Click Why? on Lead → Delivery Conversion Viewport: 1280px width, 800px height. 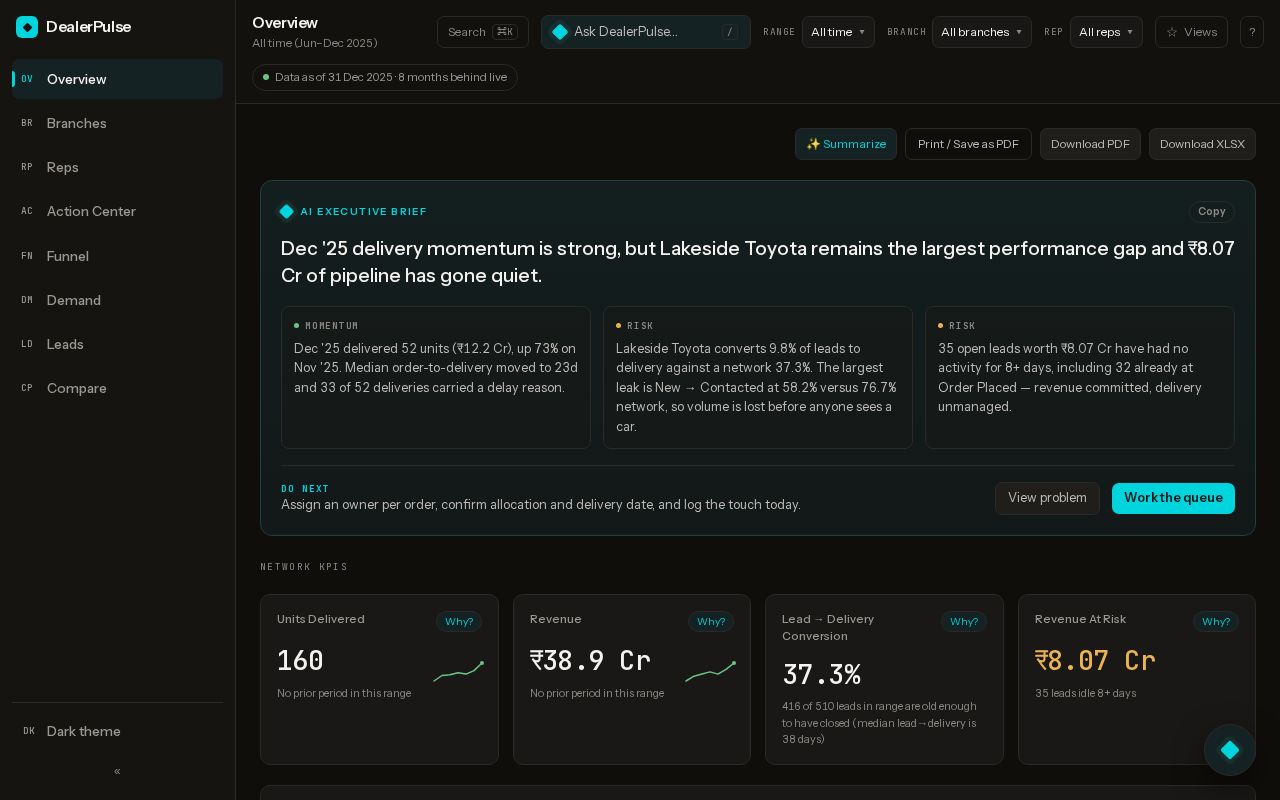pyautogui.click(x=964, y=622)
